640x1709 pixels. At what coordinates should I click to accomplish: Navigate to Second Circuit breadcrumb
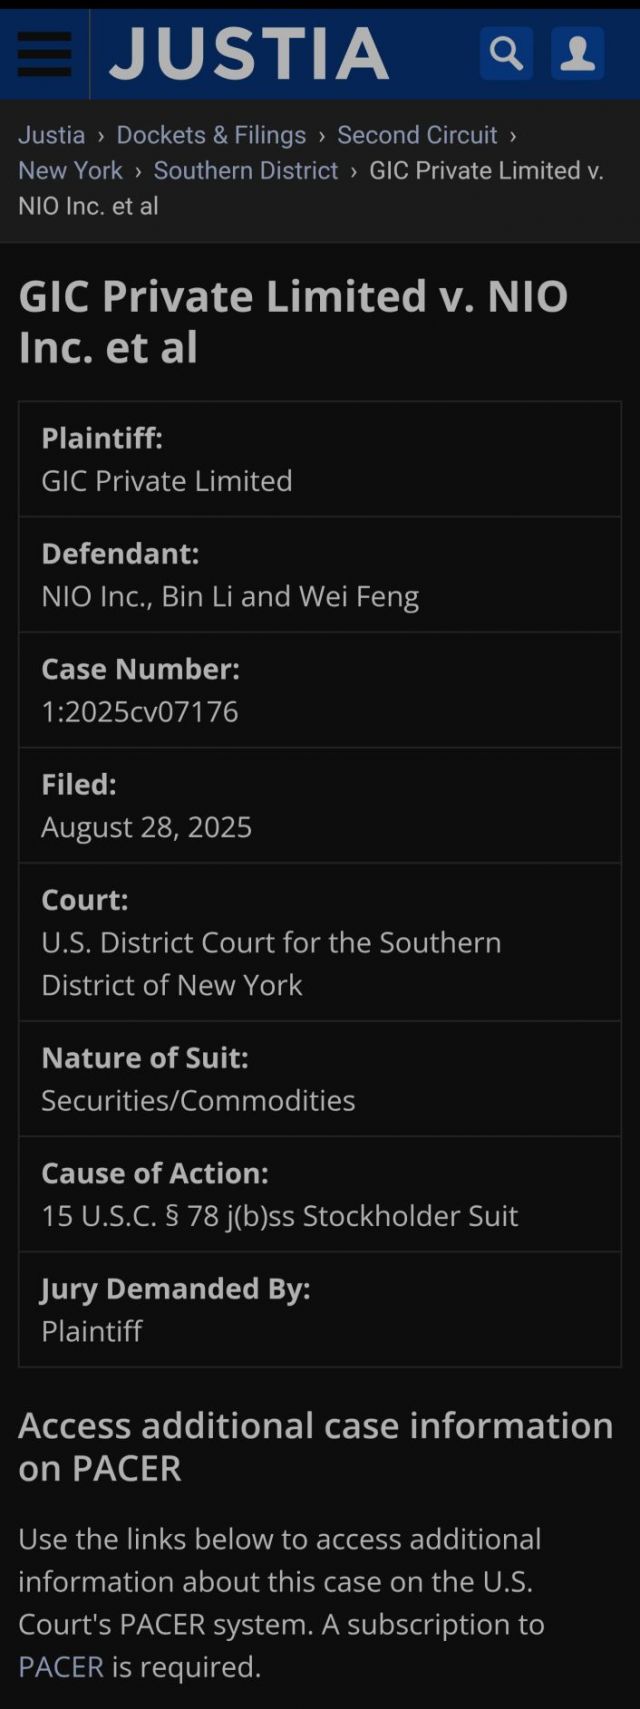tap(417, 135)
